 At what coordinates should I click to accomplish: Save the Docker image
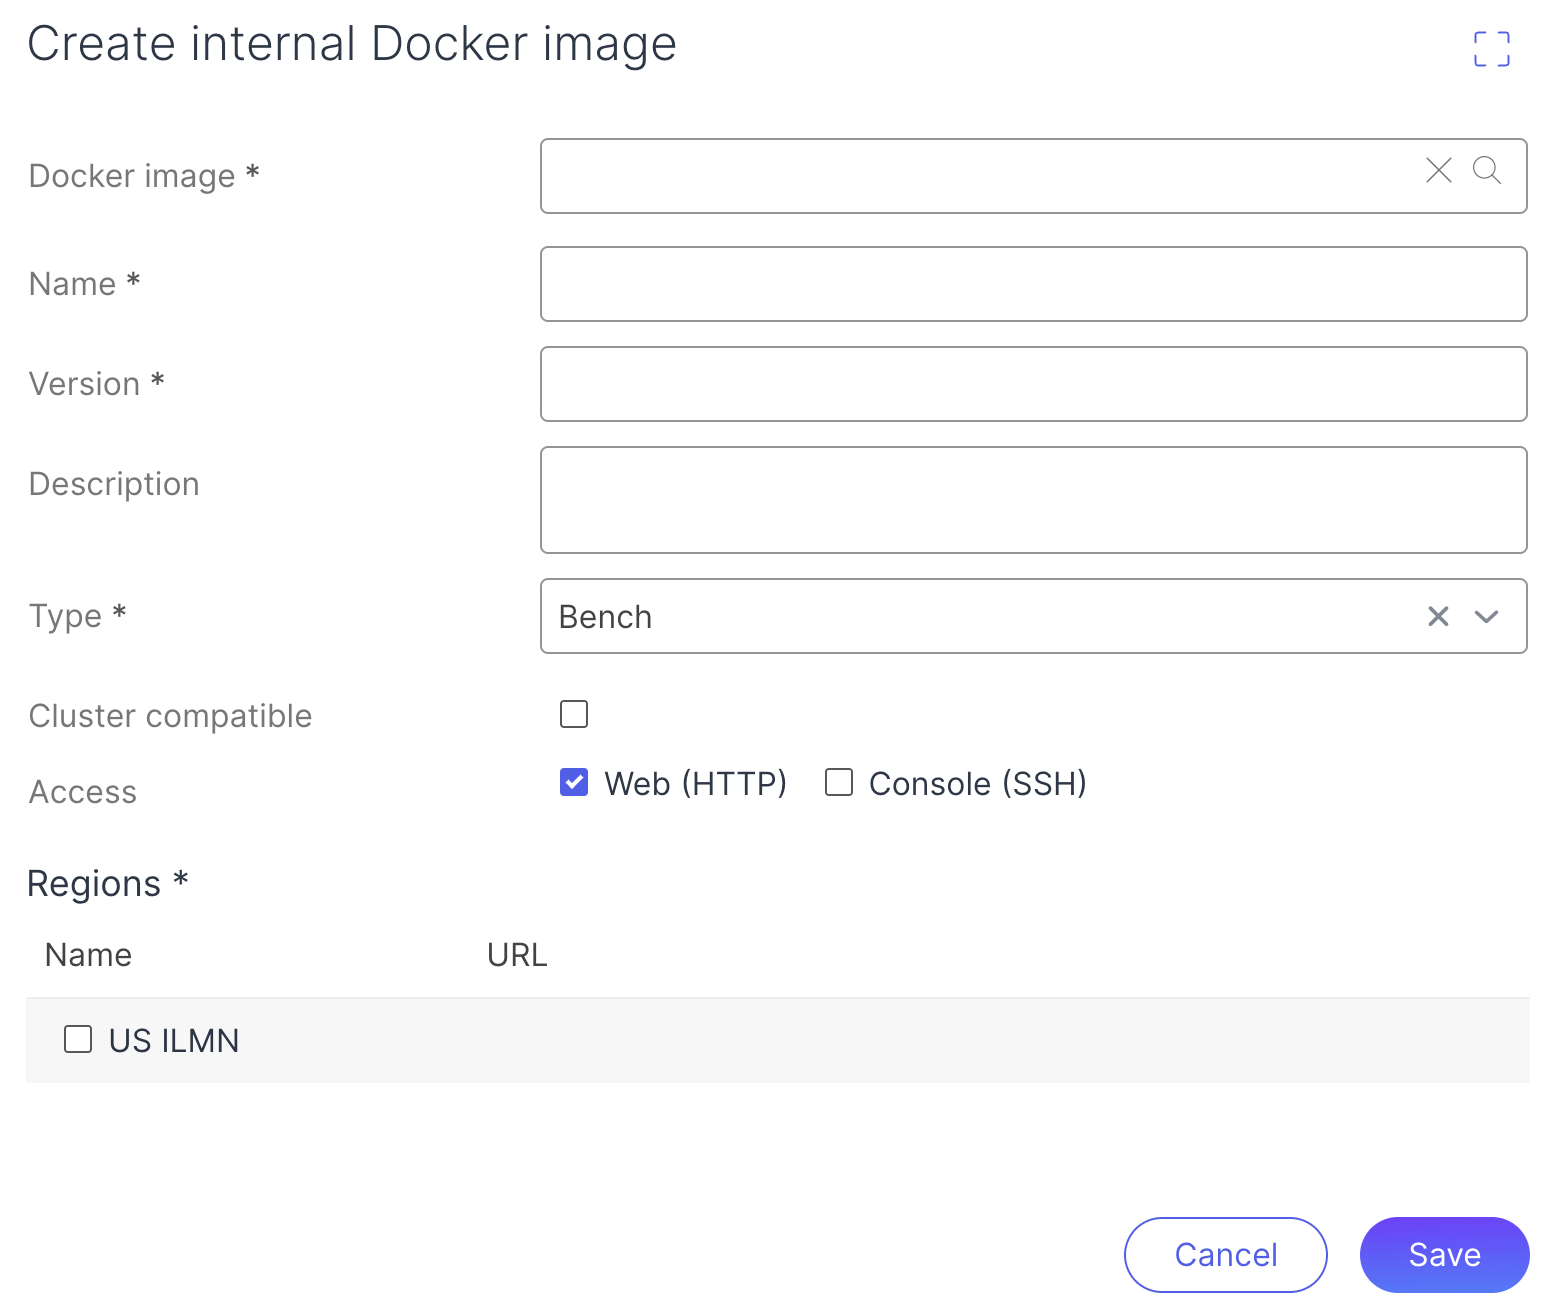point(1444,1254)
